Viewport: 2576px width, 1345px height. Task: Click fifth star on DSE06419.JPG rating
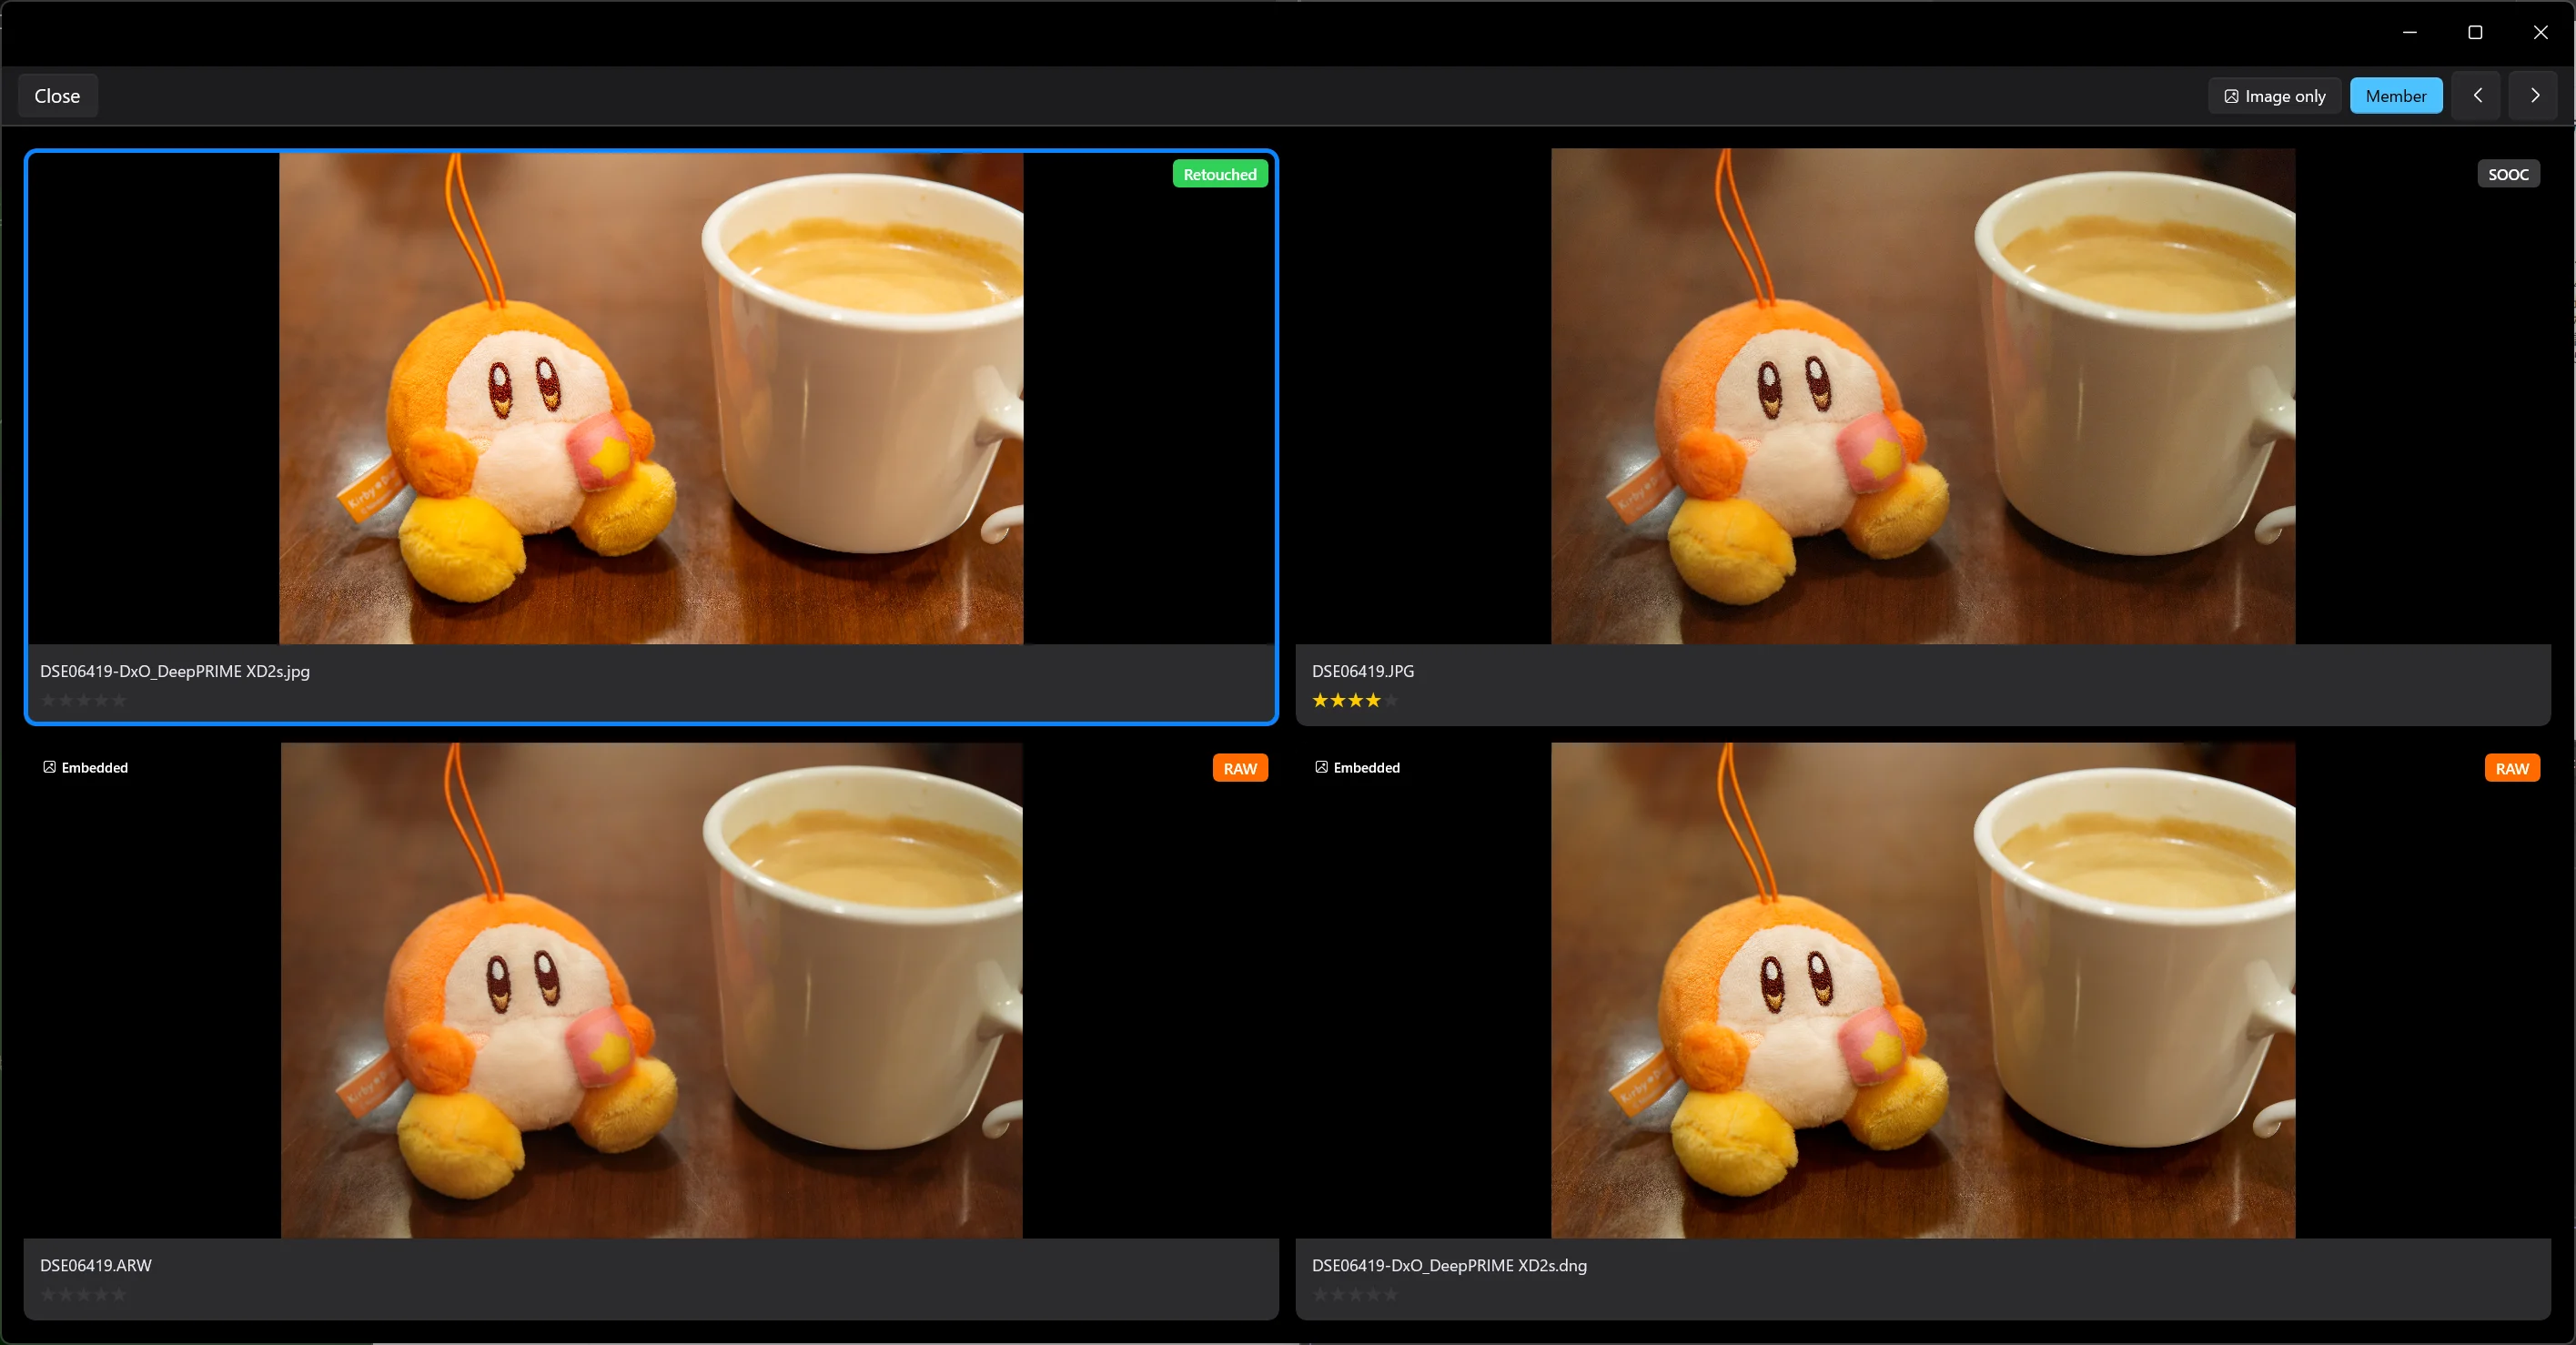(1391, 700)
